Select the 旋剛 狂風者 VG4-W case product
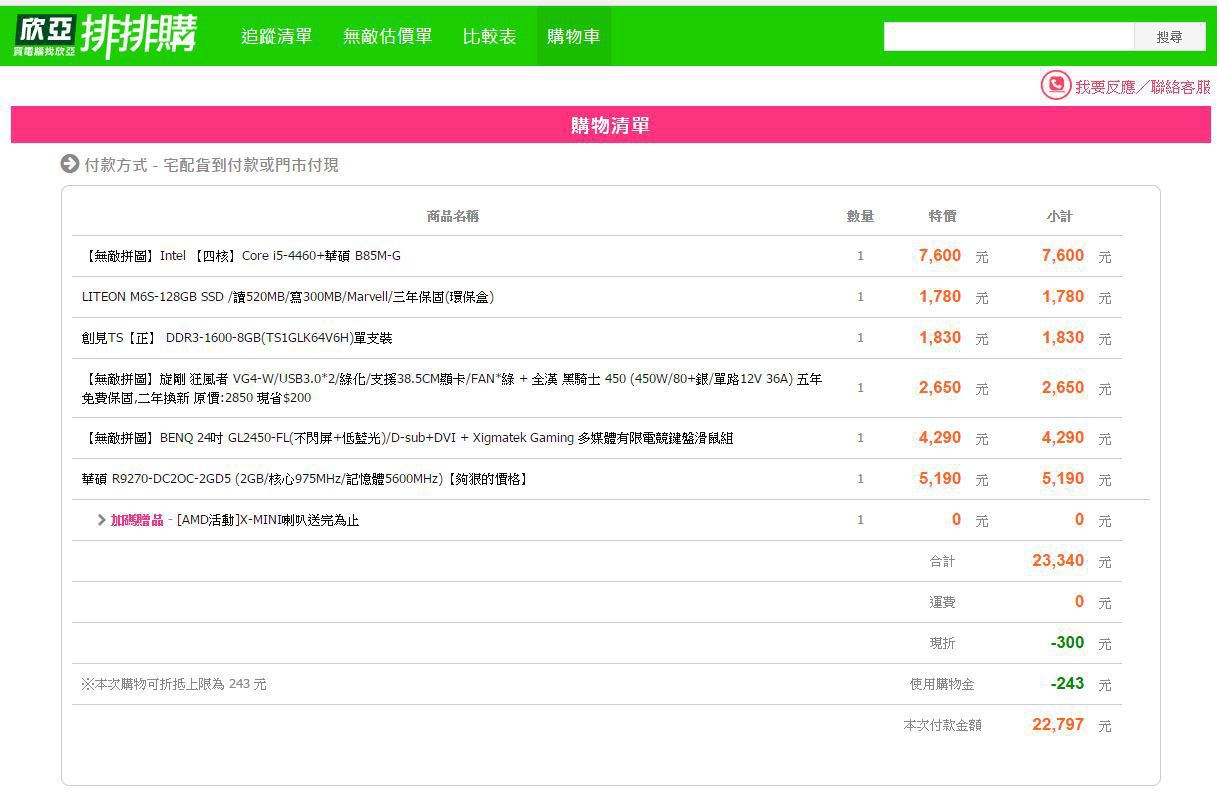The height and width of the screenshot is (791, 1217). (452, 388)
